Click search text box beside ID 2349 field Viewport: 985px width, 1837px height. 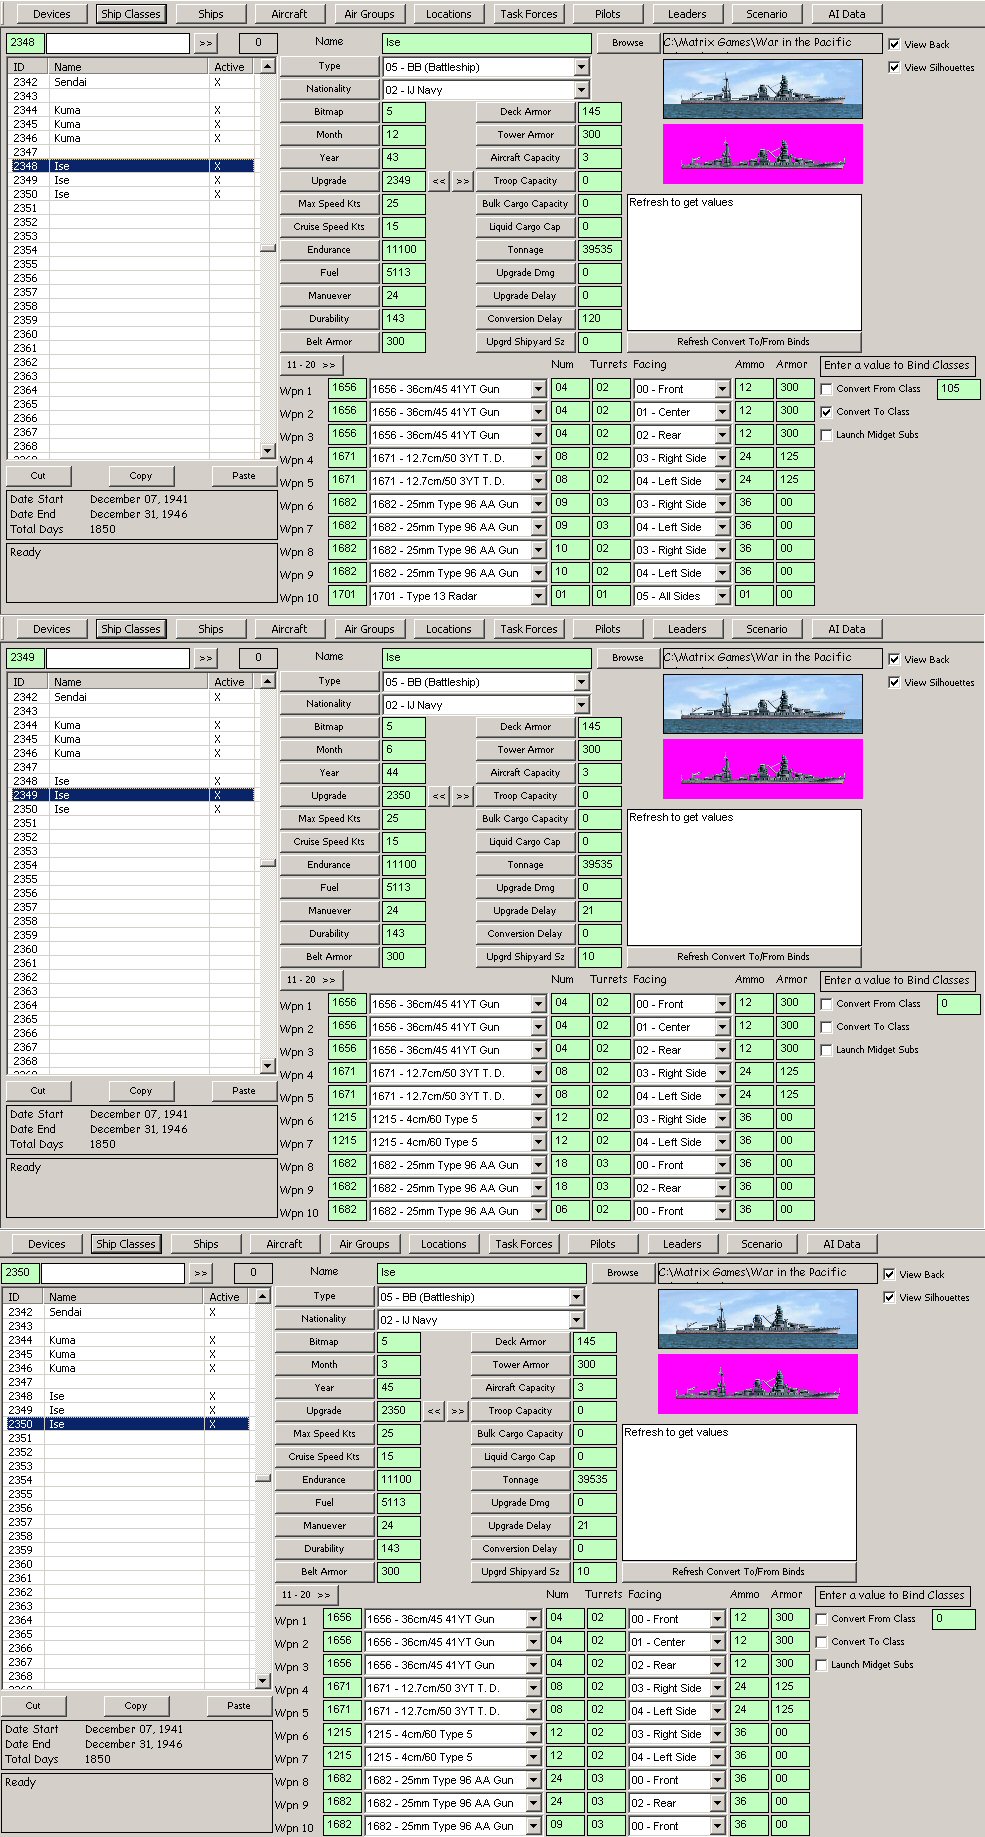(x=118, y=658)
